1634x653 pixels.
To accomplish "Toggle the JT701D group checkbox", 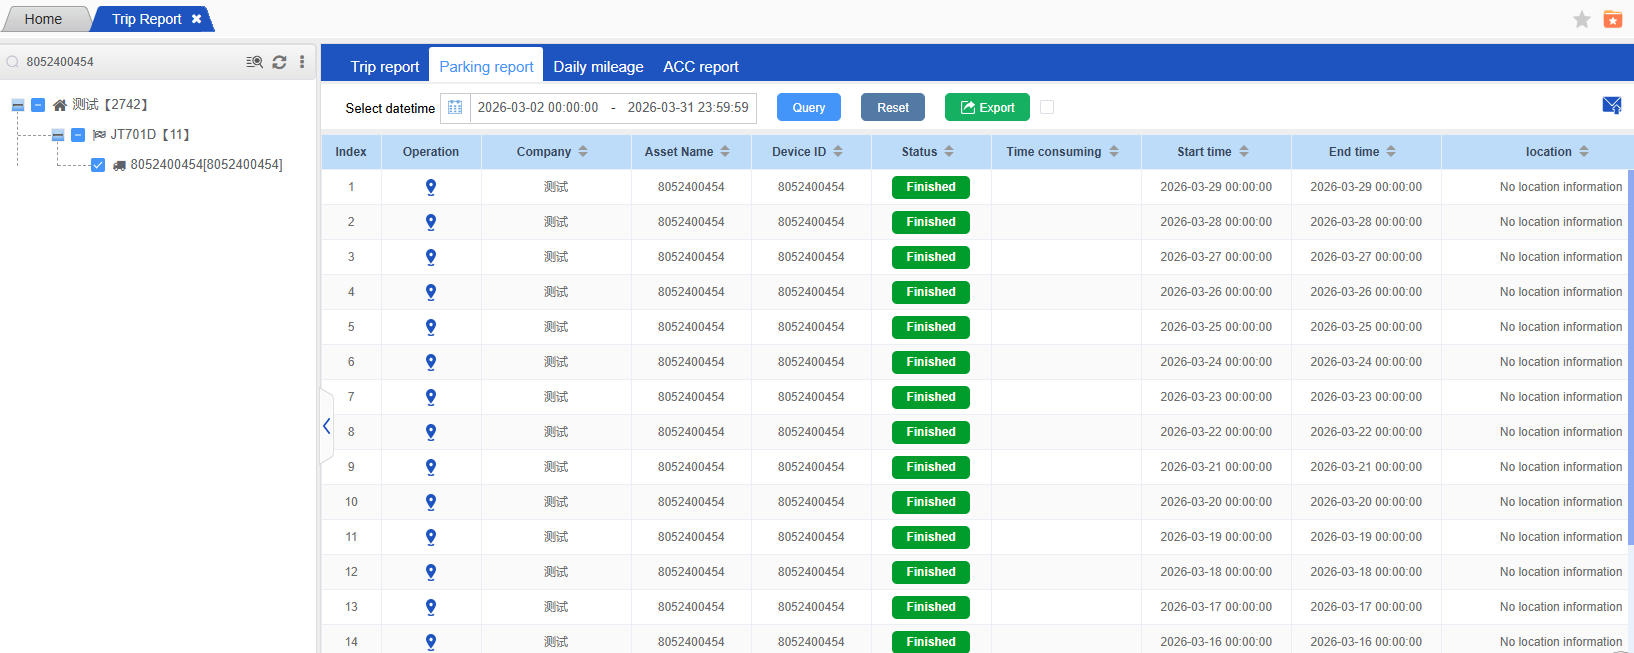I will [78, 135].
